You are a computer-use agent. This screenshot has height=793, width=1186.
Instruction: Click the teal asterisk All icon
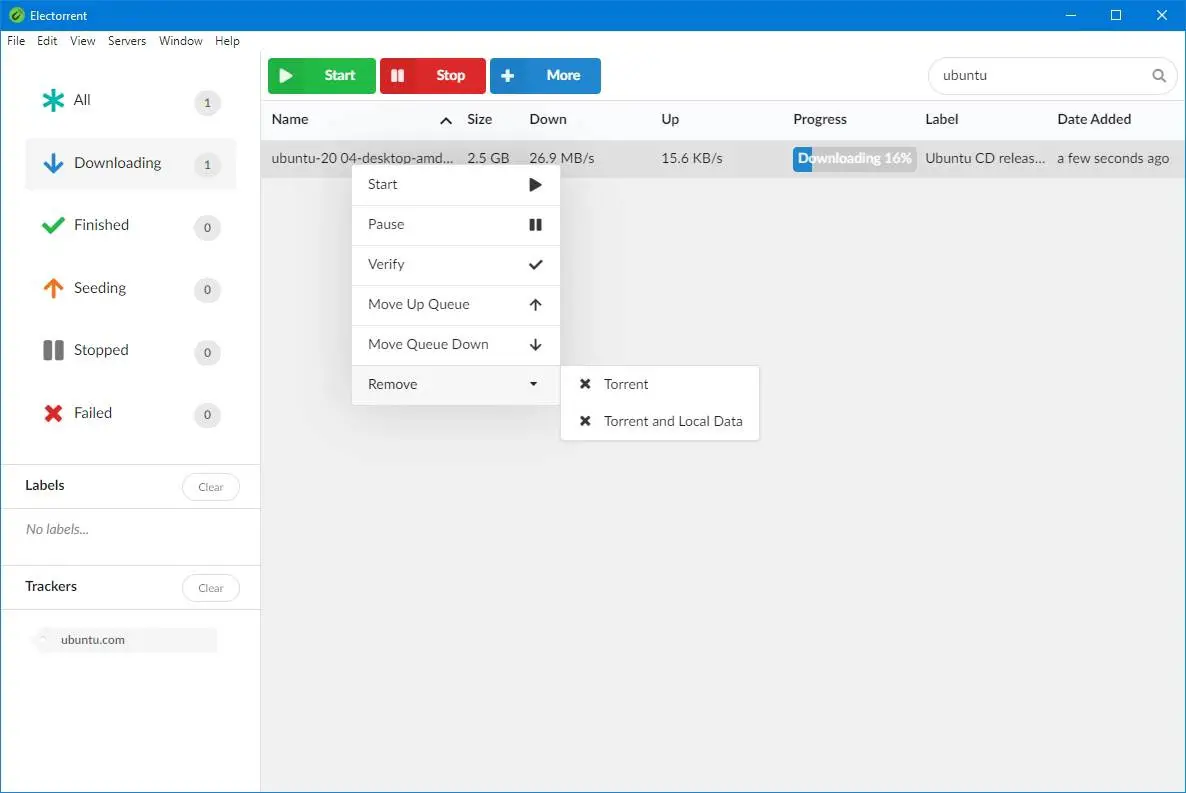53,101
